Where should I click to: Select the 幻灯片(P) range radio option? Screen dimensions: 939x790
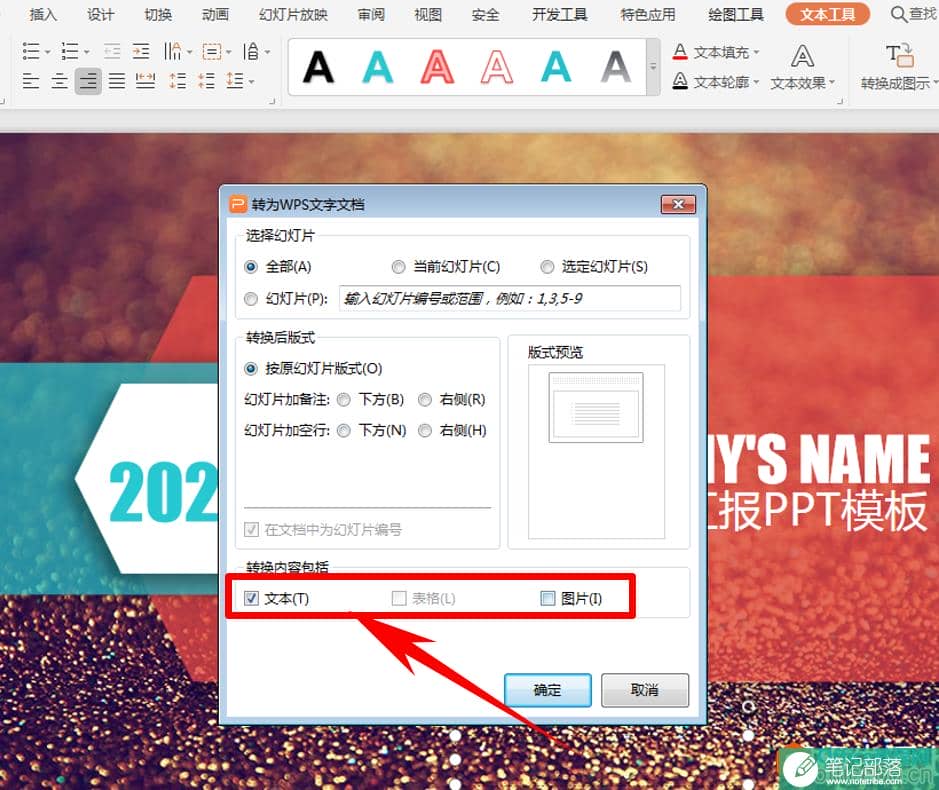(251, 298)
